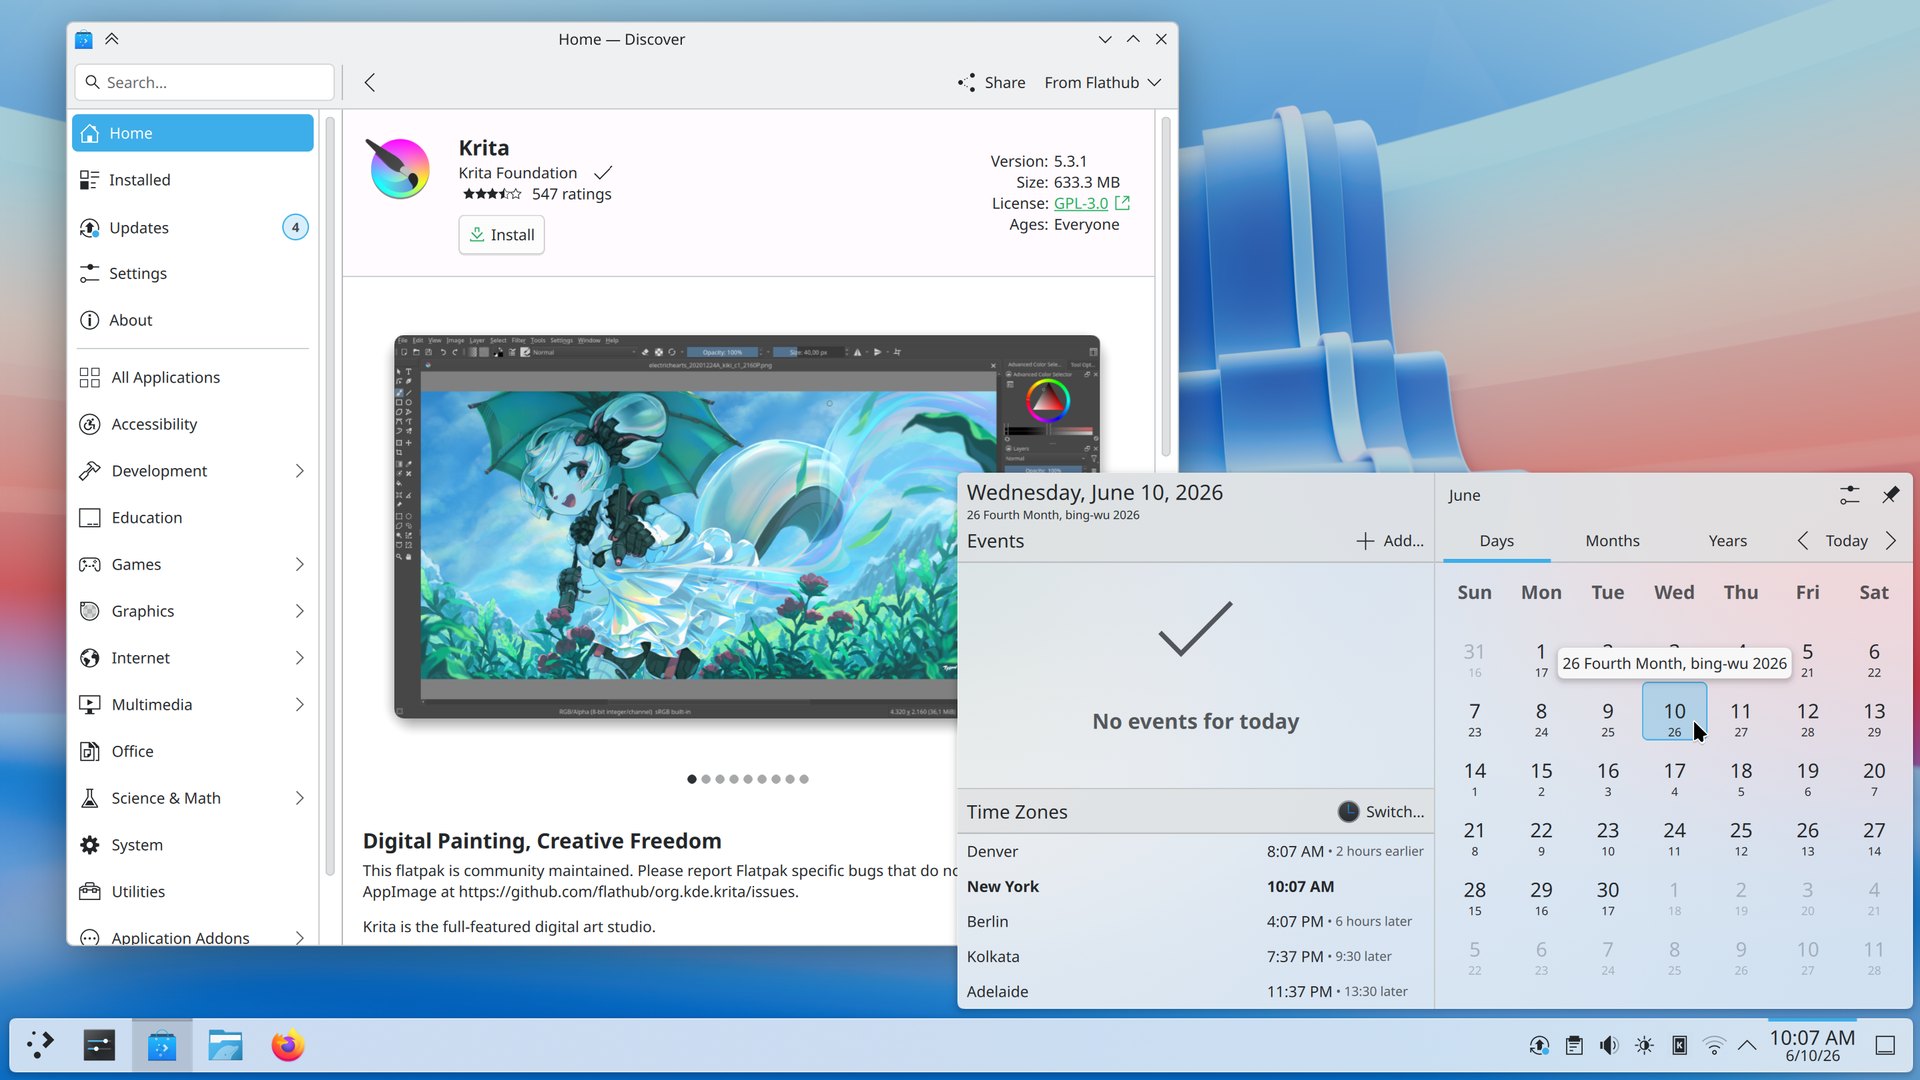Expand the Multimedia category

point(193,704)
